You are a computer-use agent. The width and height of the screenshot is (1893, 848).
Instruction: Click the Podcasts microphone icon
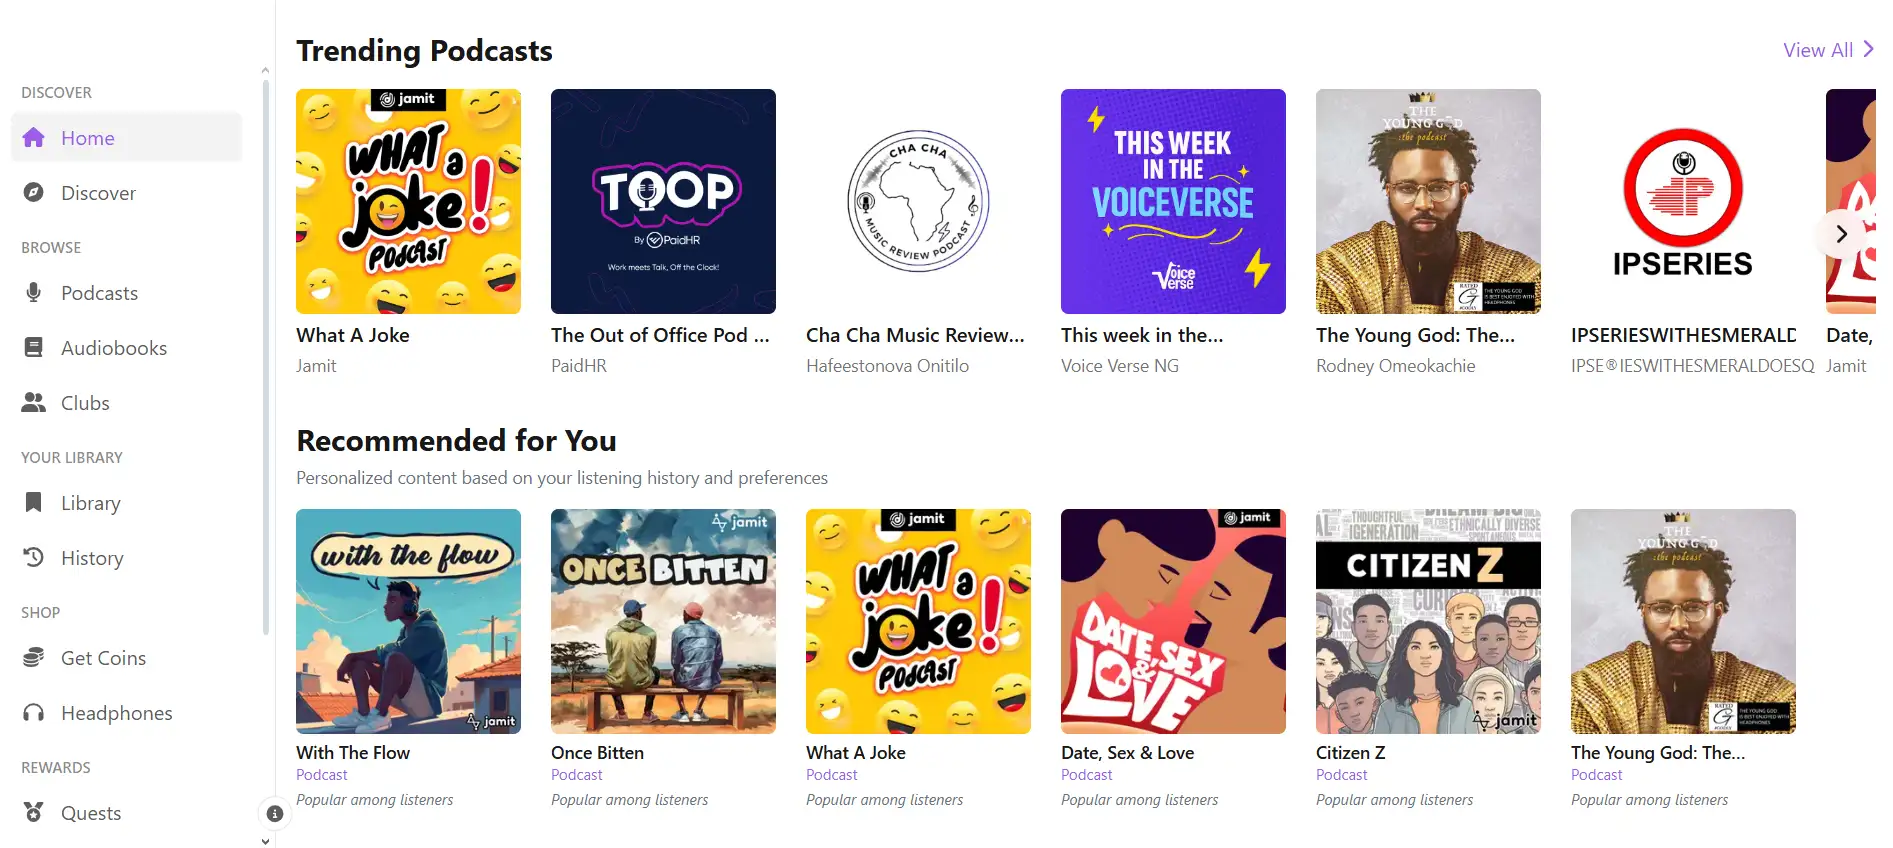34,293
